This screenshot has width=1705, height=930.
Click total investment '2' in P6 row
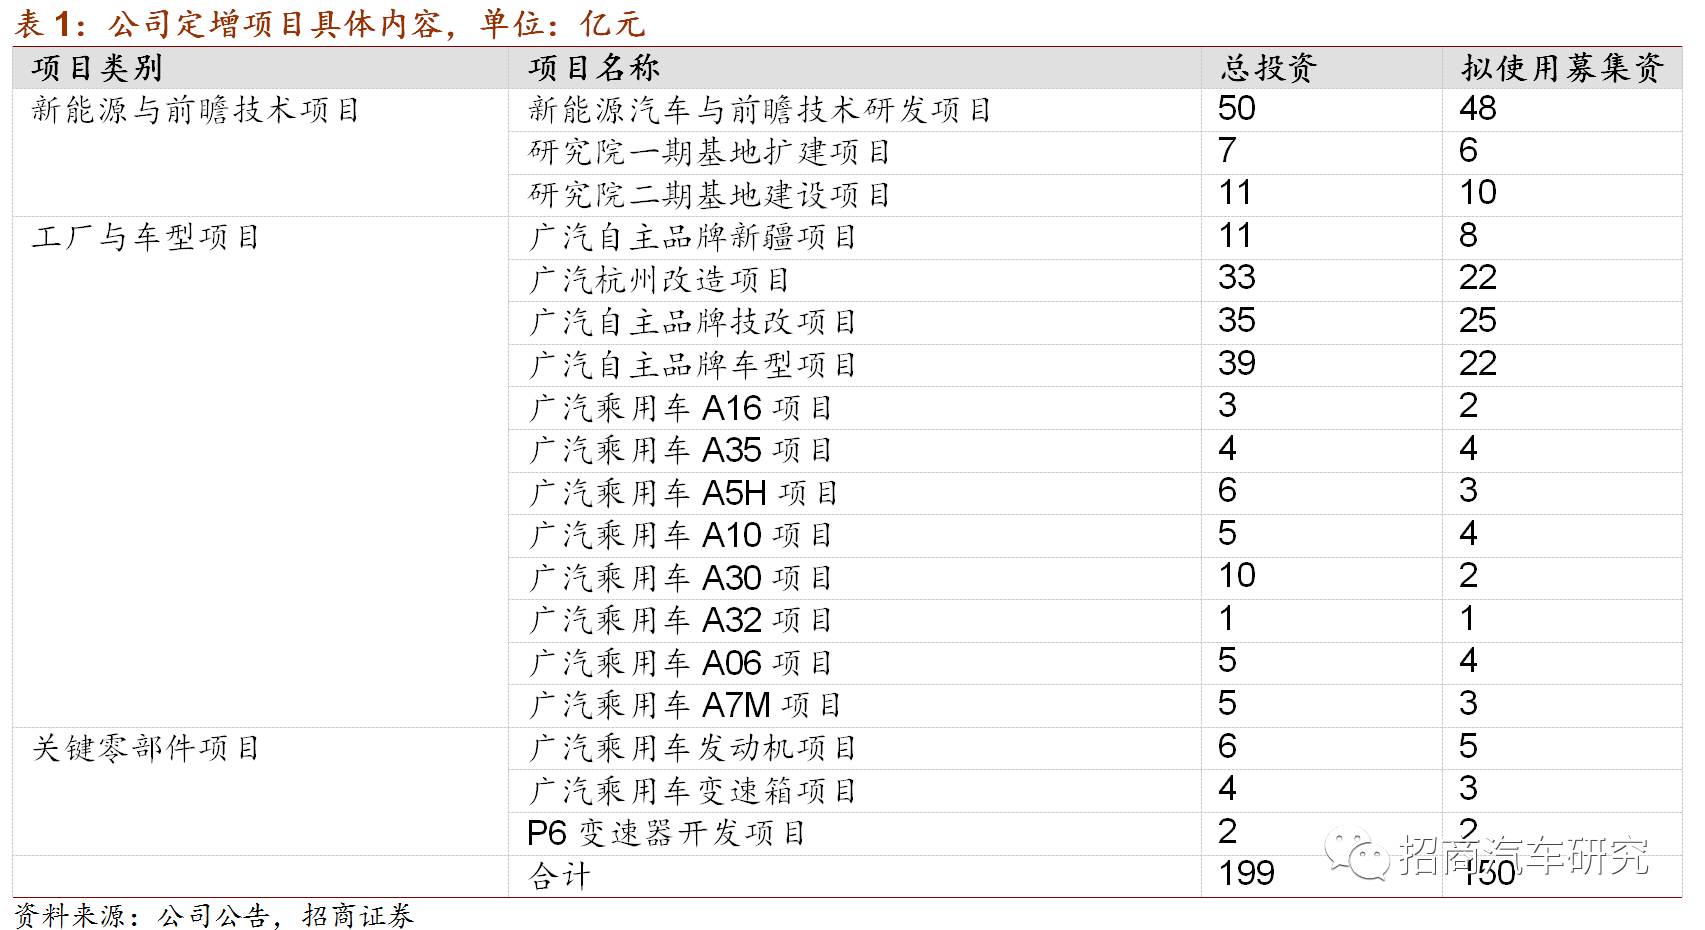pyautogui.click(x=1228, y=831)
